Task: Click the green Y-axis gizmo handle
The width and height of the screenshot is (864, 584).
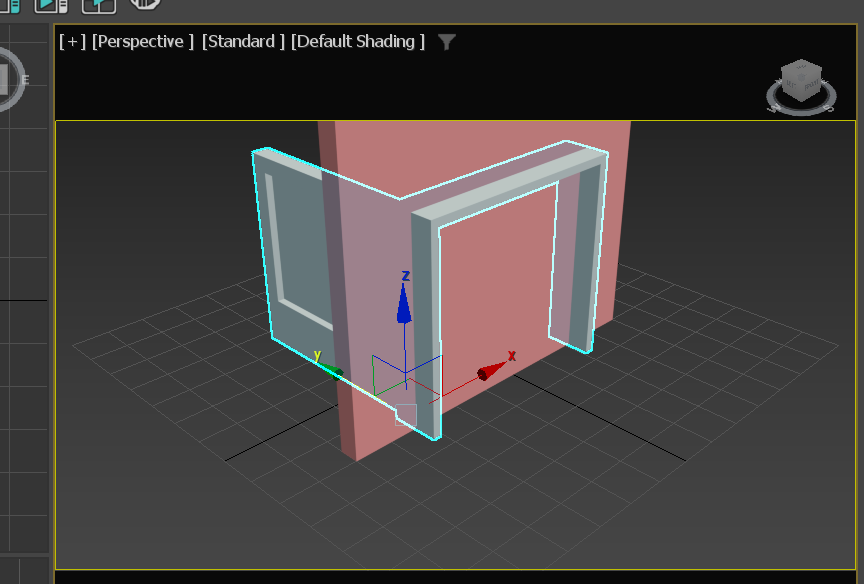Action: click(x=335, y=370)
